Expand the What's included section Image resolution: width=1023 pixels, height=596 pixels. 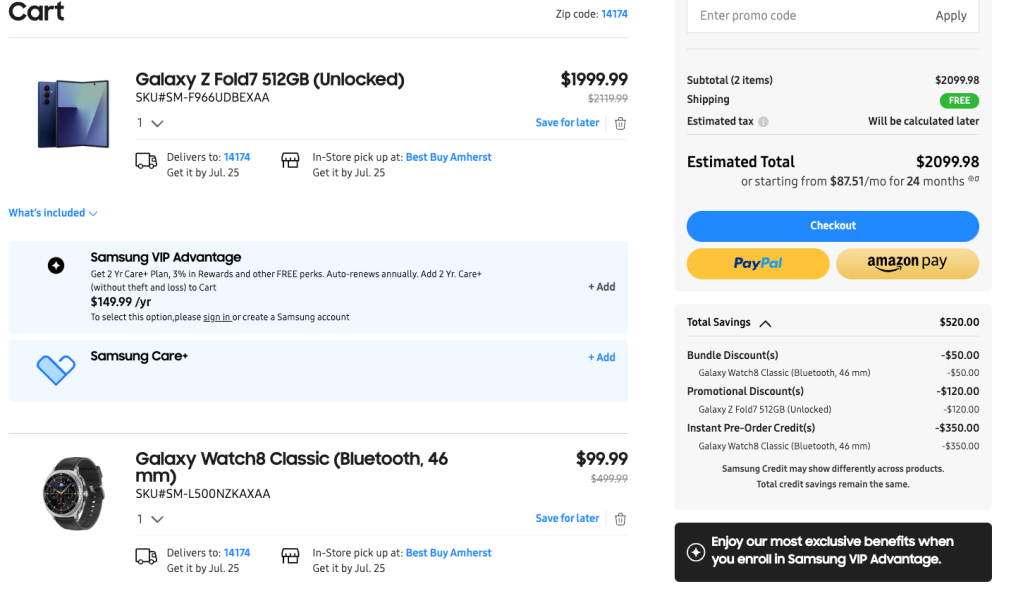(52, 212)
